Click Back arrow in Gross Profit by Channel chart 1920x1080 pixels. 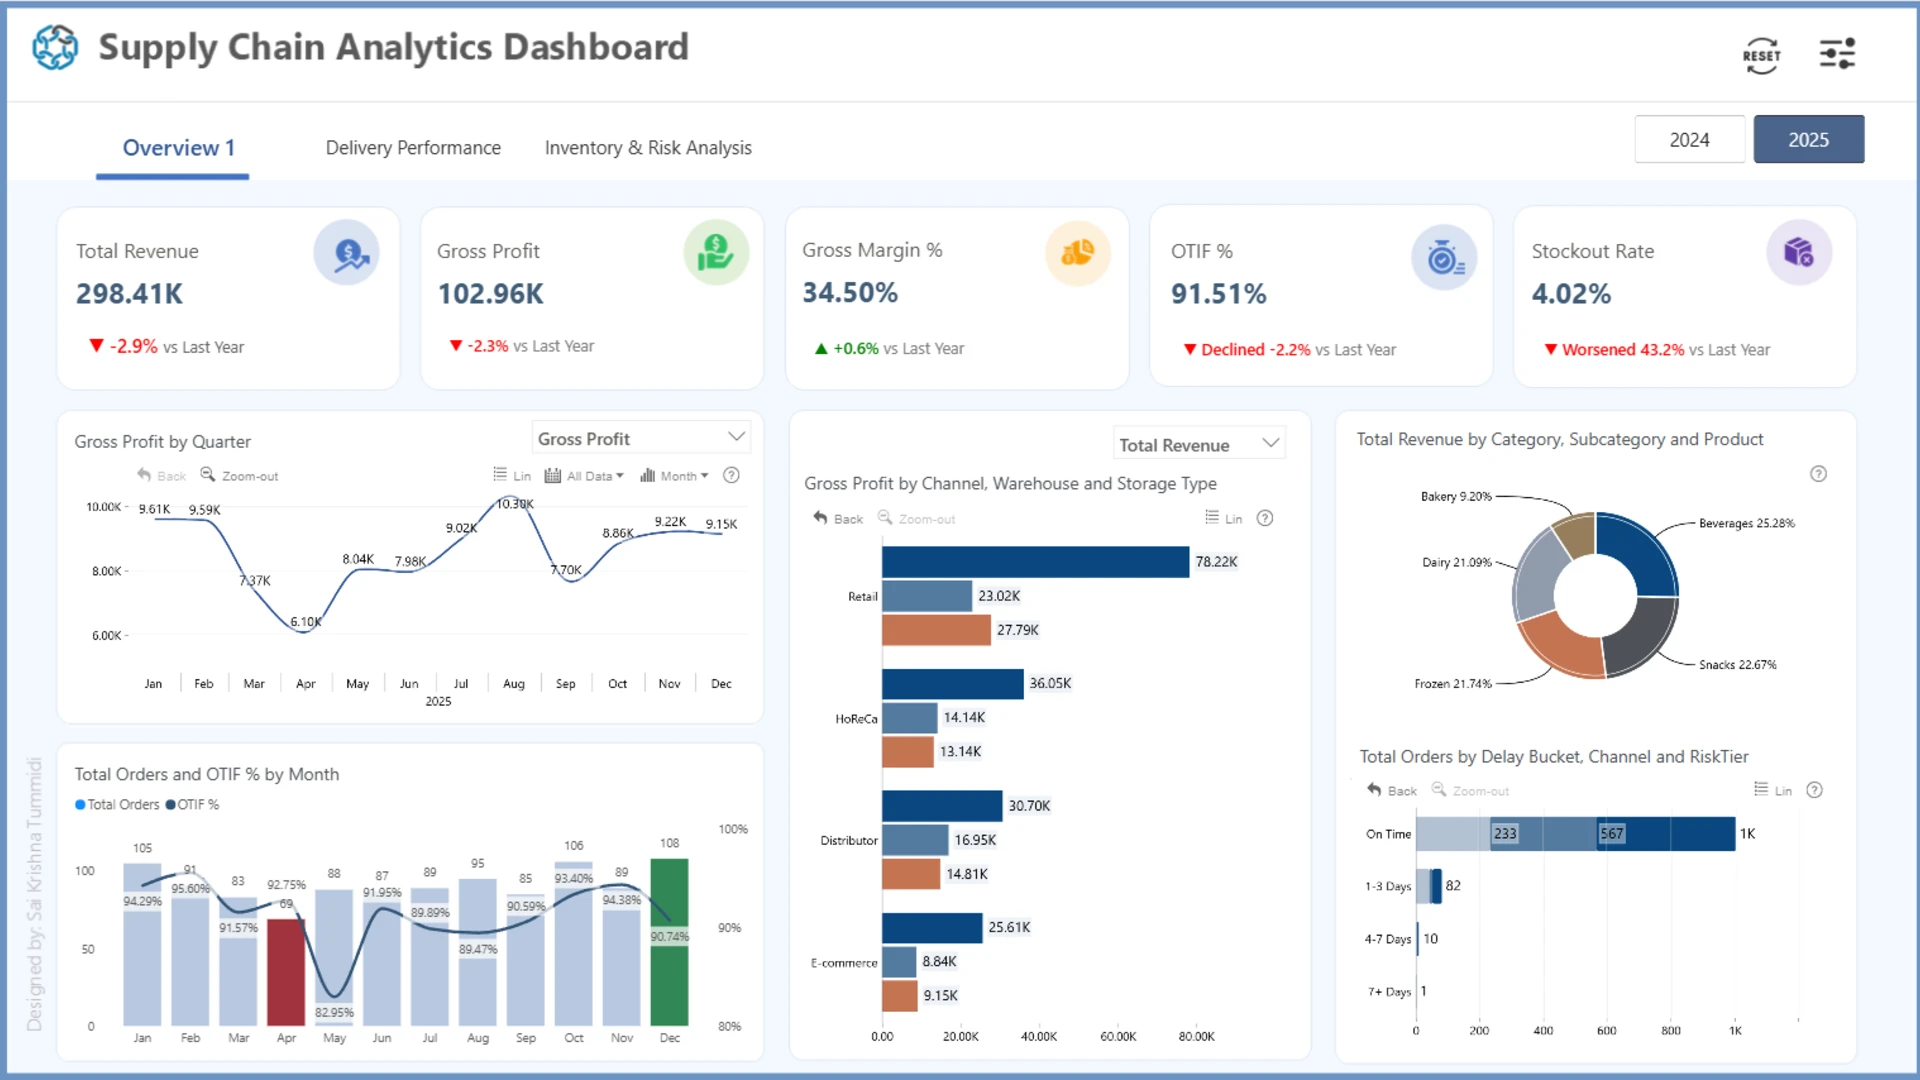(x=838, y=519)
